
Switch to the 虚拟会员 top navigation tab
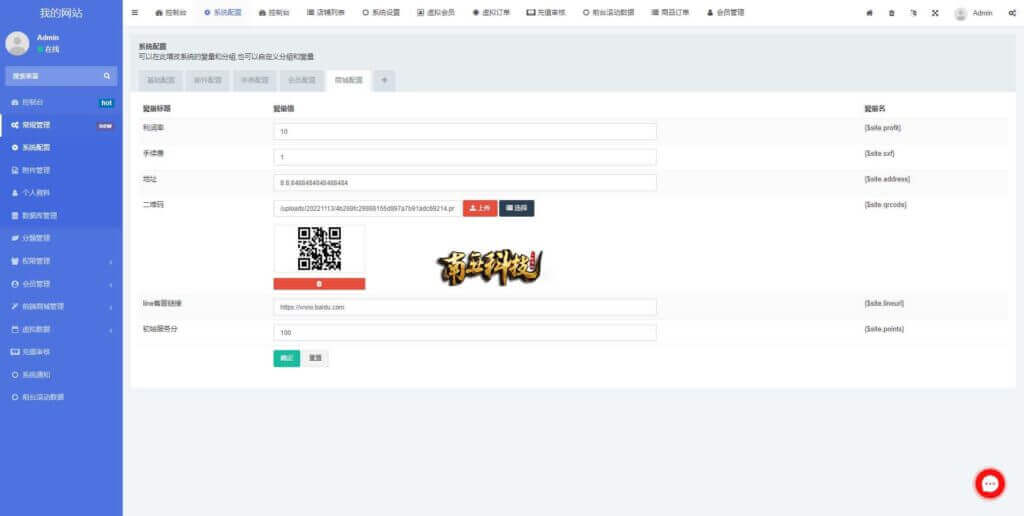[x=436, y=12]
